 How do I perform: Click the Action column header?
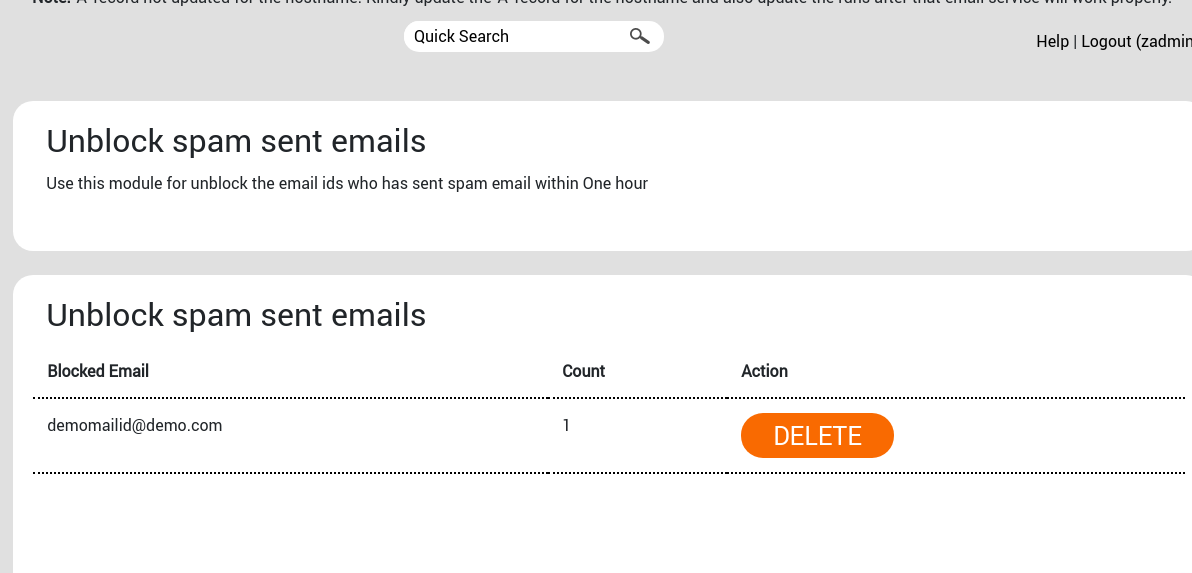click(764, 371)
